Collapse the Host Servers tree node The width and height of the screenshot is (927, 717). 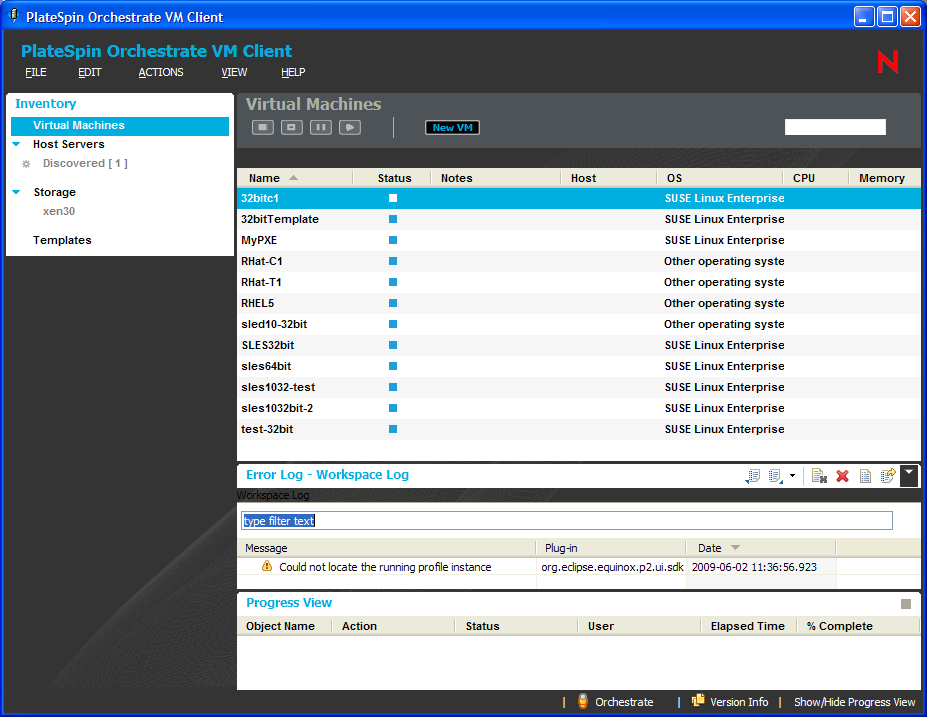pyautogui.click(x=17, y=144)
